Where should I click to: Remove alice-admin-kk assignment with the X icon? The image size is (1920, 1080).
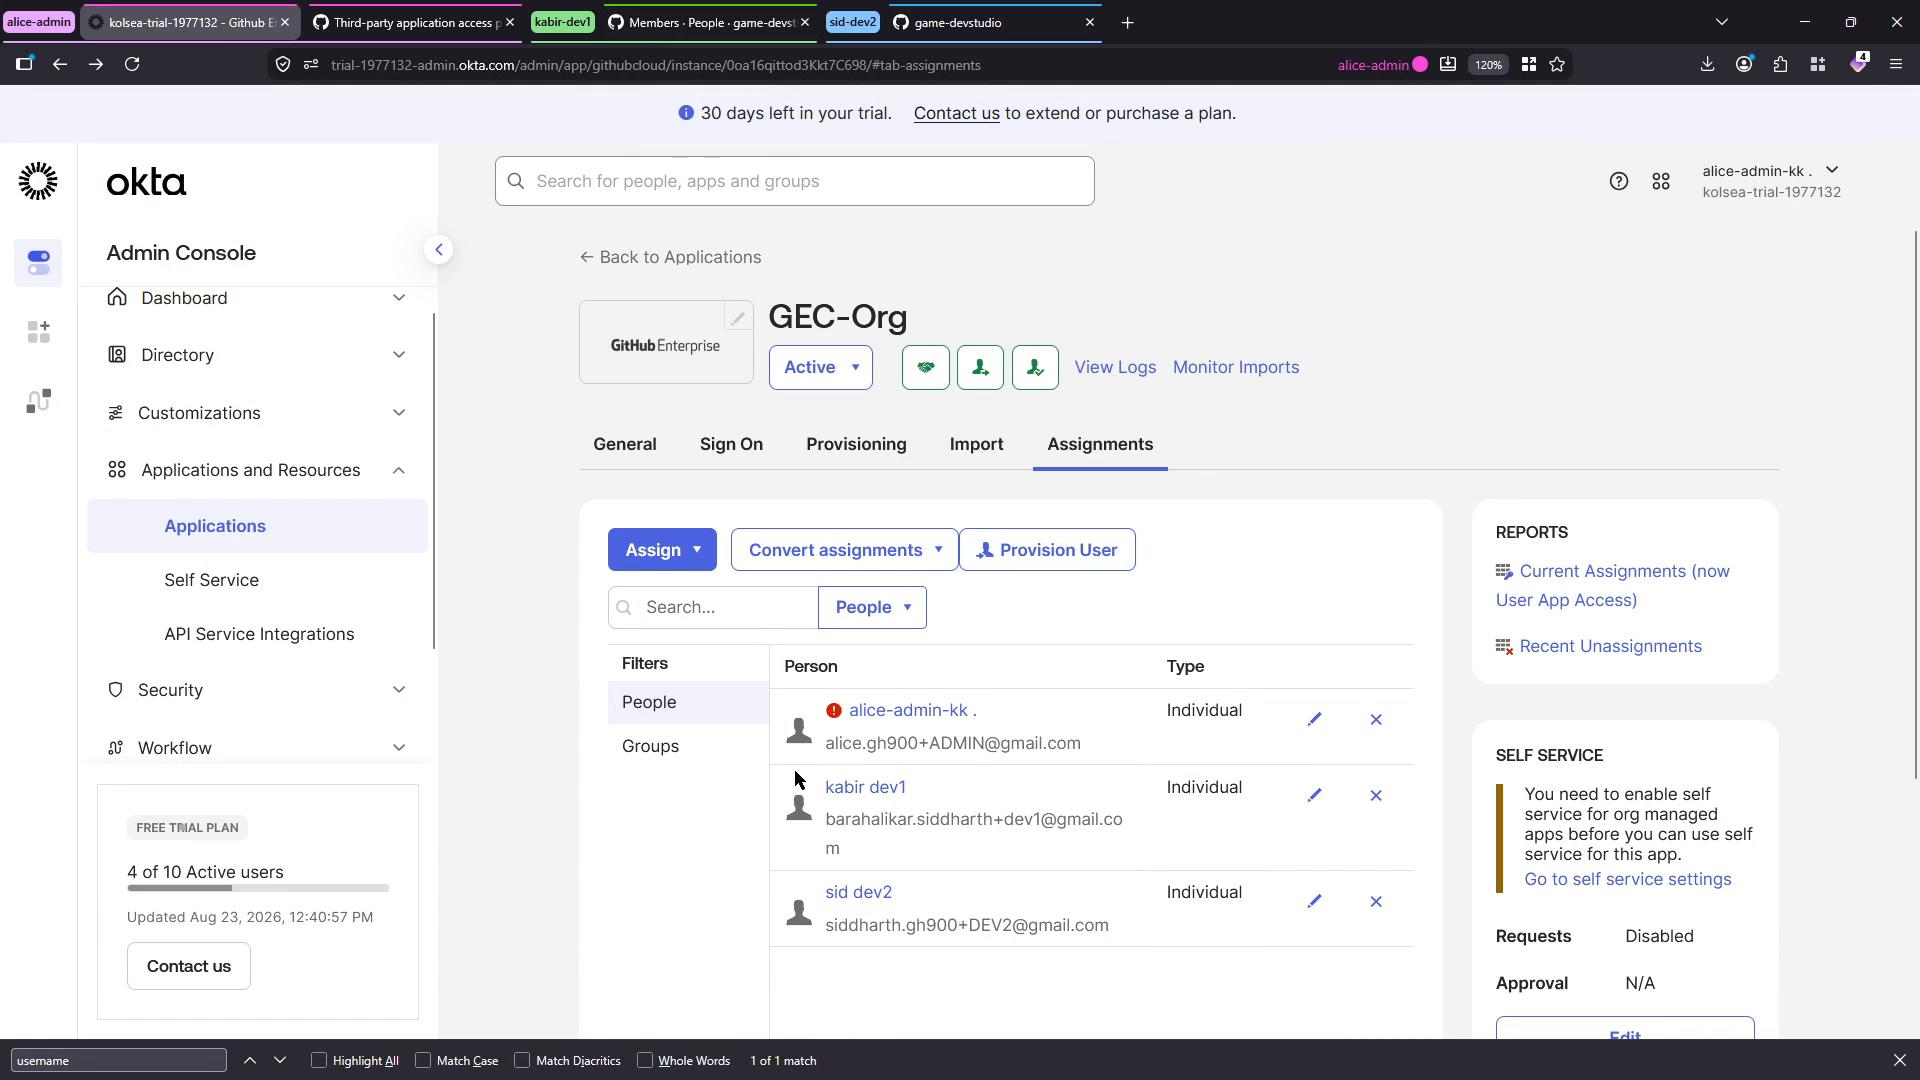coord(1376,719)
